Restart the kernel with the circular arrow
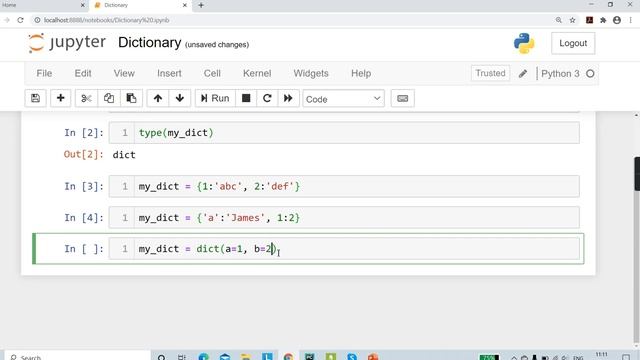Screen dimensions: 640x360 [267, 98]
